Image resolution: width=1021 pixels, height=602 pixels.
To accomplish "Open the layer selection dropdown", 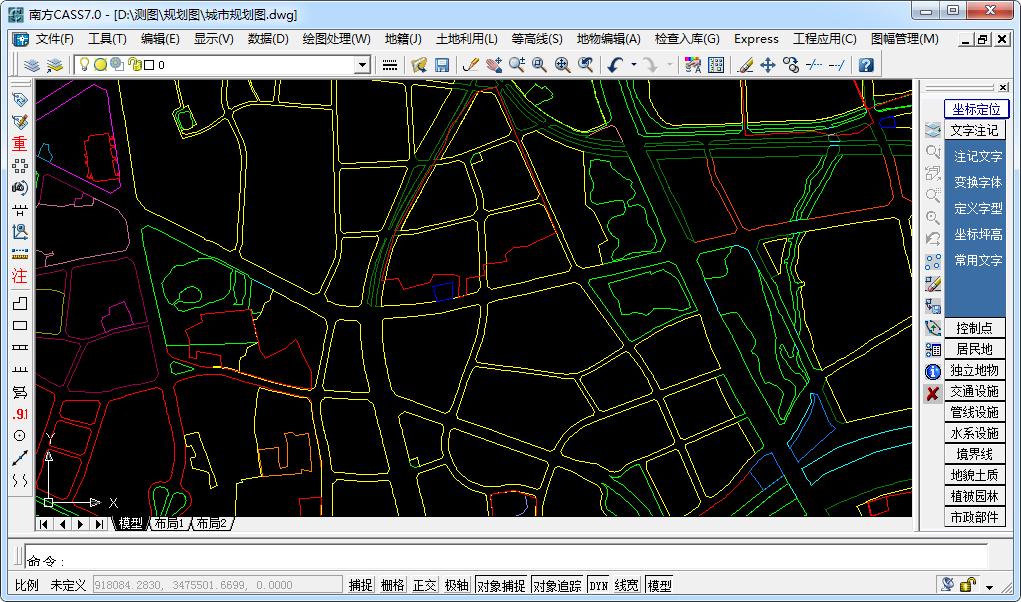I will click(363, 65).
